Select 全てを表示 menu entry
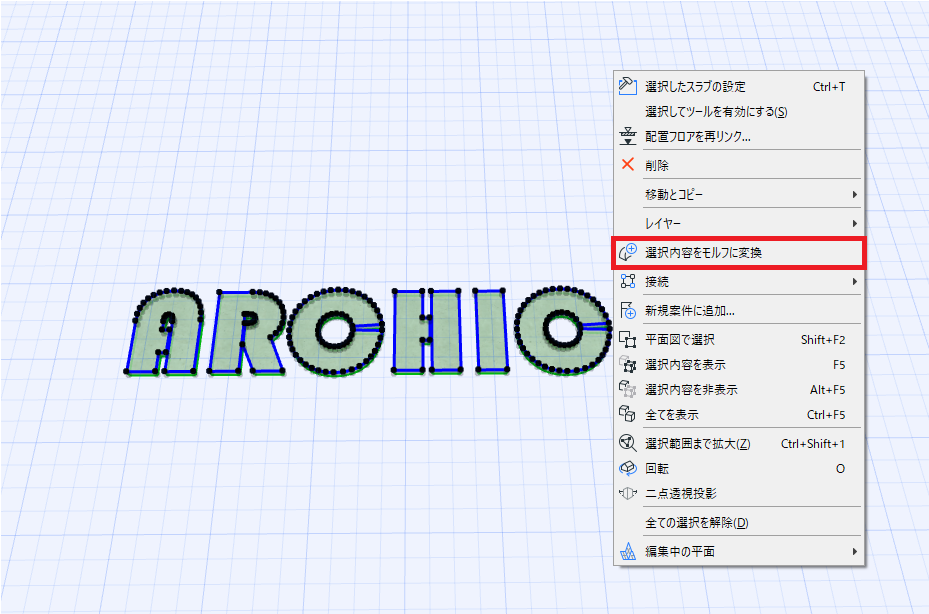This screenshot has height=614, width=929. tap(738, 414)
